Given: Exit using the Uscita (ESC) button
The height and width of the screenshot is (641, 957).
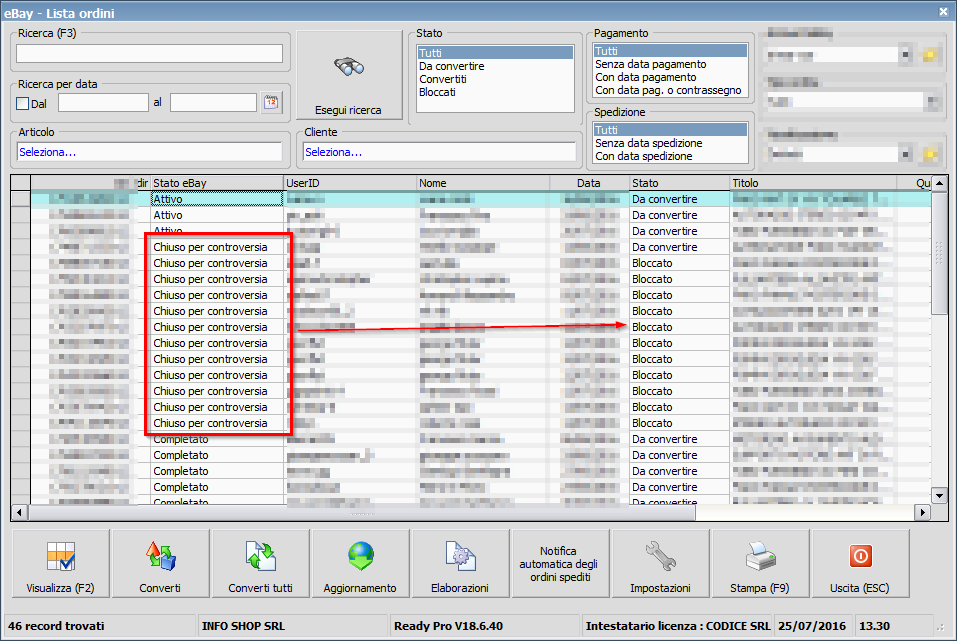Looking at the screenshot, I should [x=860, y=563].
